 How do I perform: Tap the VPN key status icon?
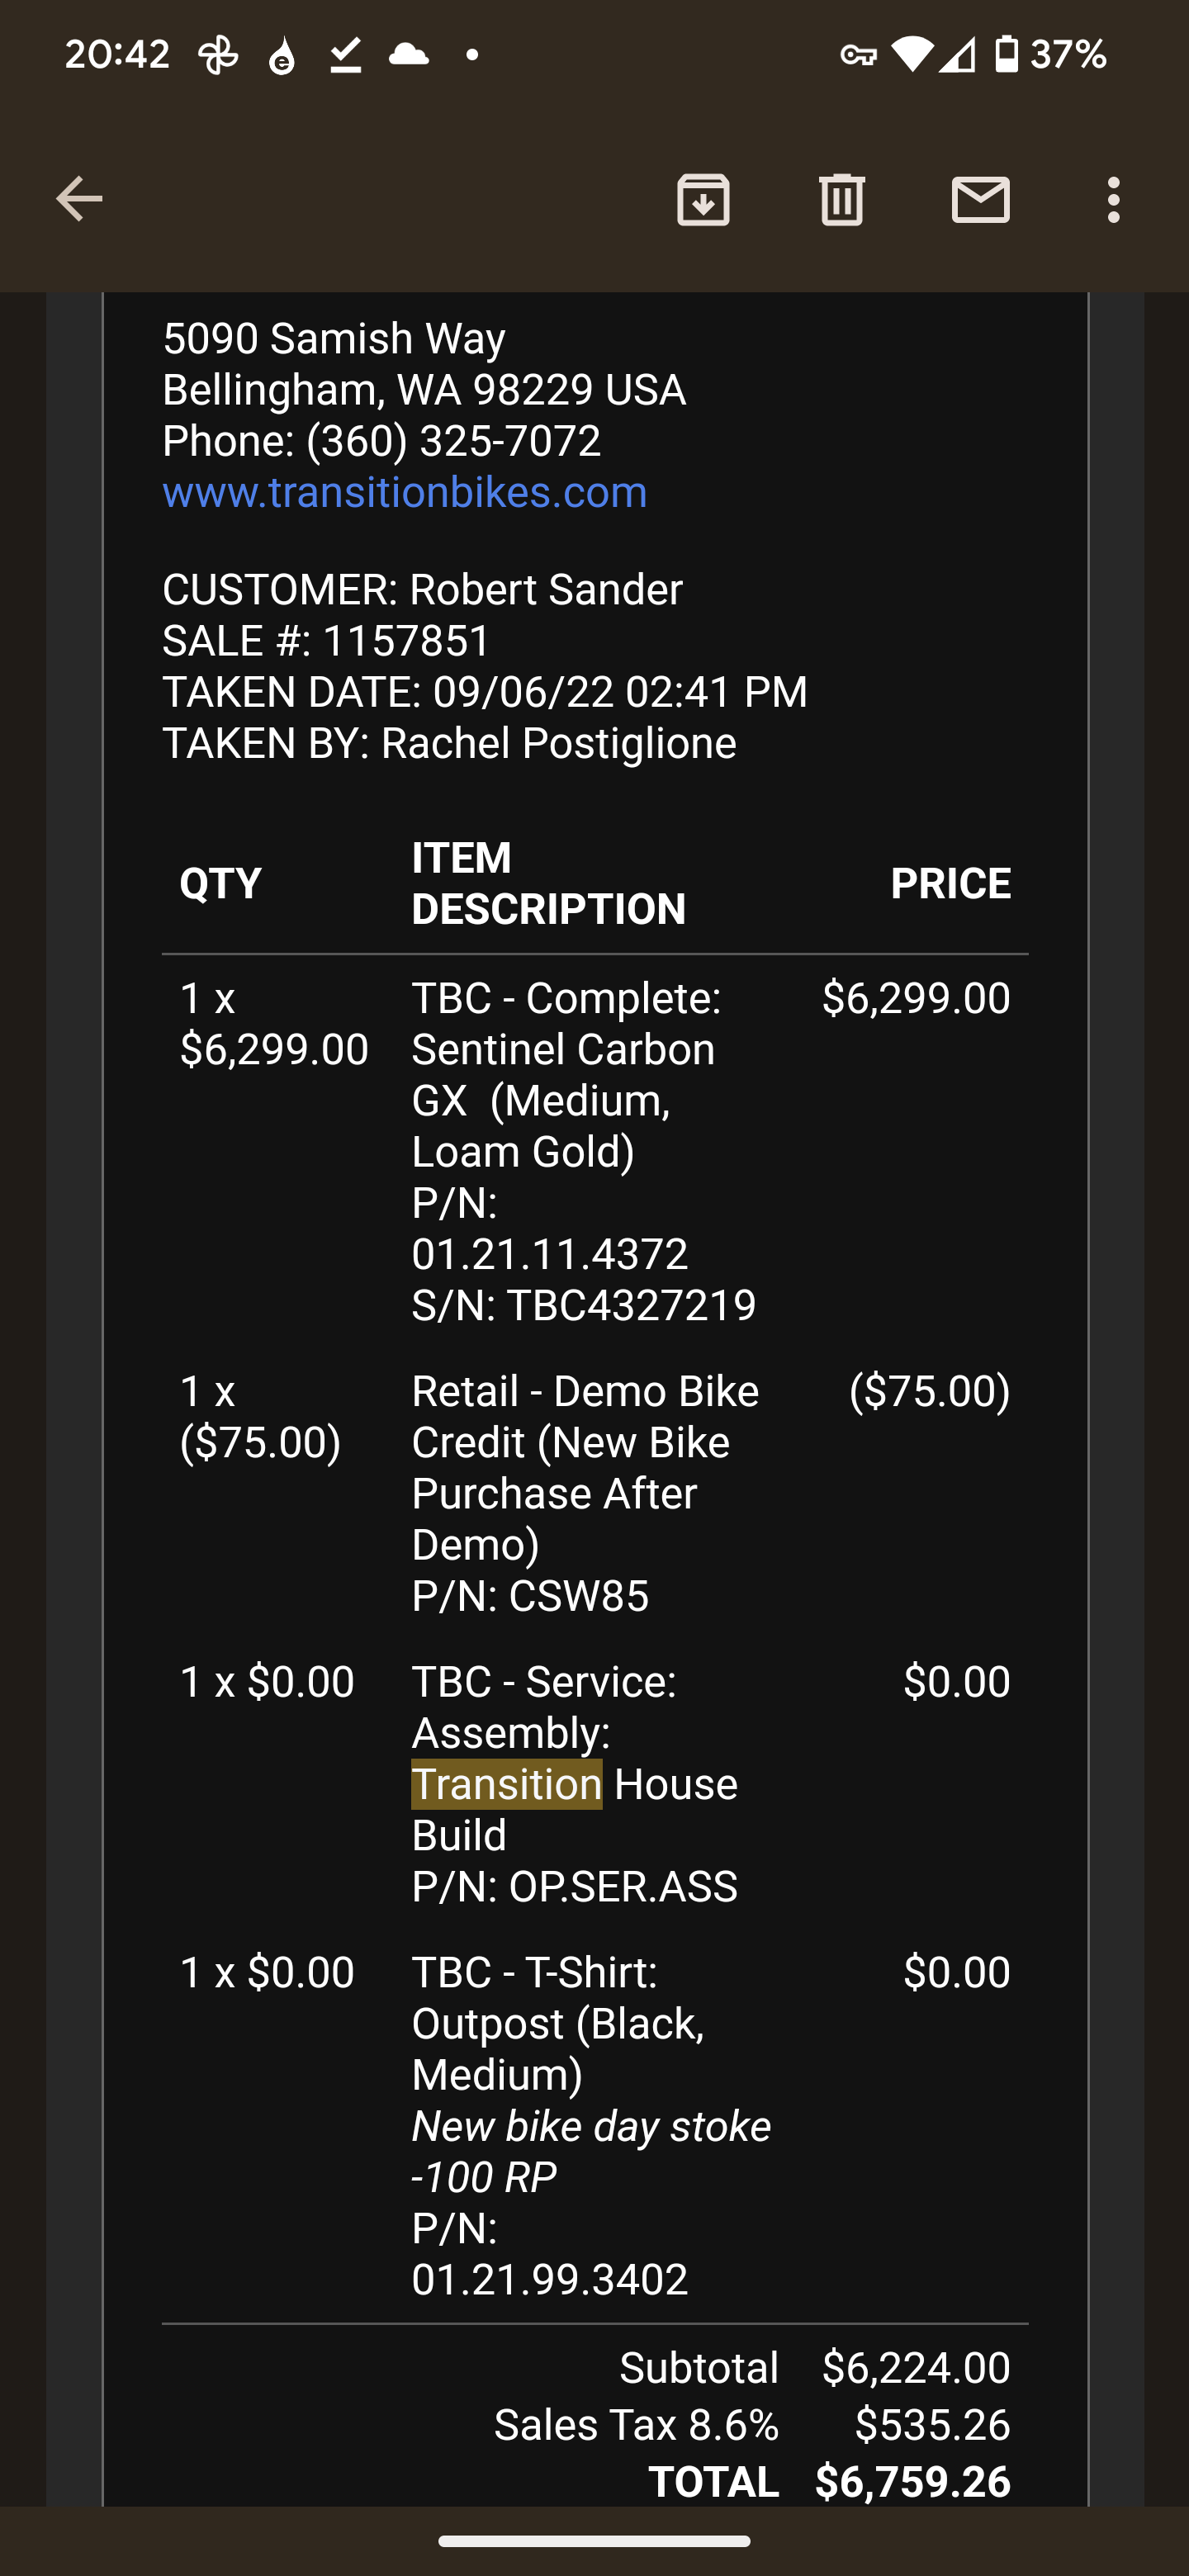tap(858, 55)
